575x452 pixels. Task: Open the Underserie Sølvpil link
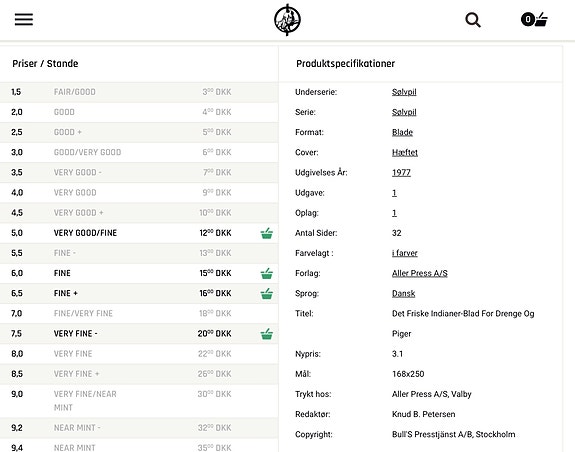click(404, 92)
